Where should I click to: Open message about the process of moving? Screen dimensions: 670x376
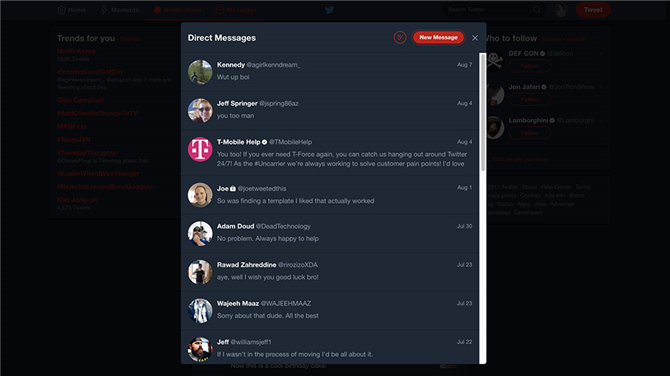pos(329,348)
